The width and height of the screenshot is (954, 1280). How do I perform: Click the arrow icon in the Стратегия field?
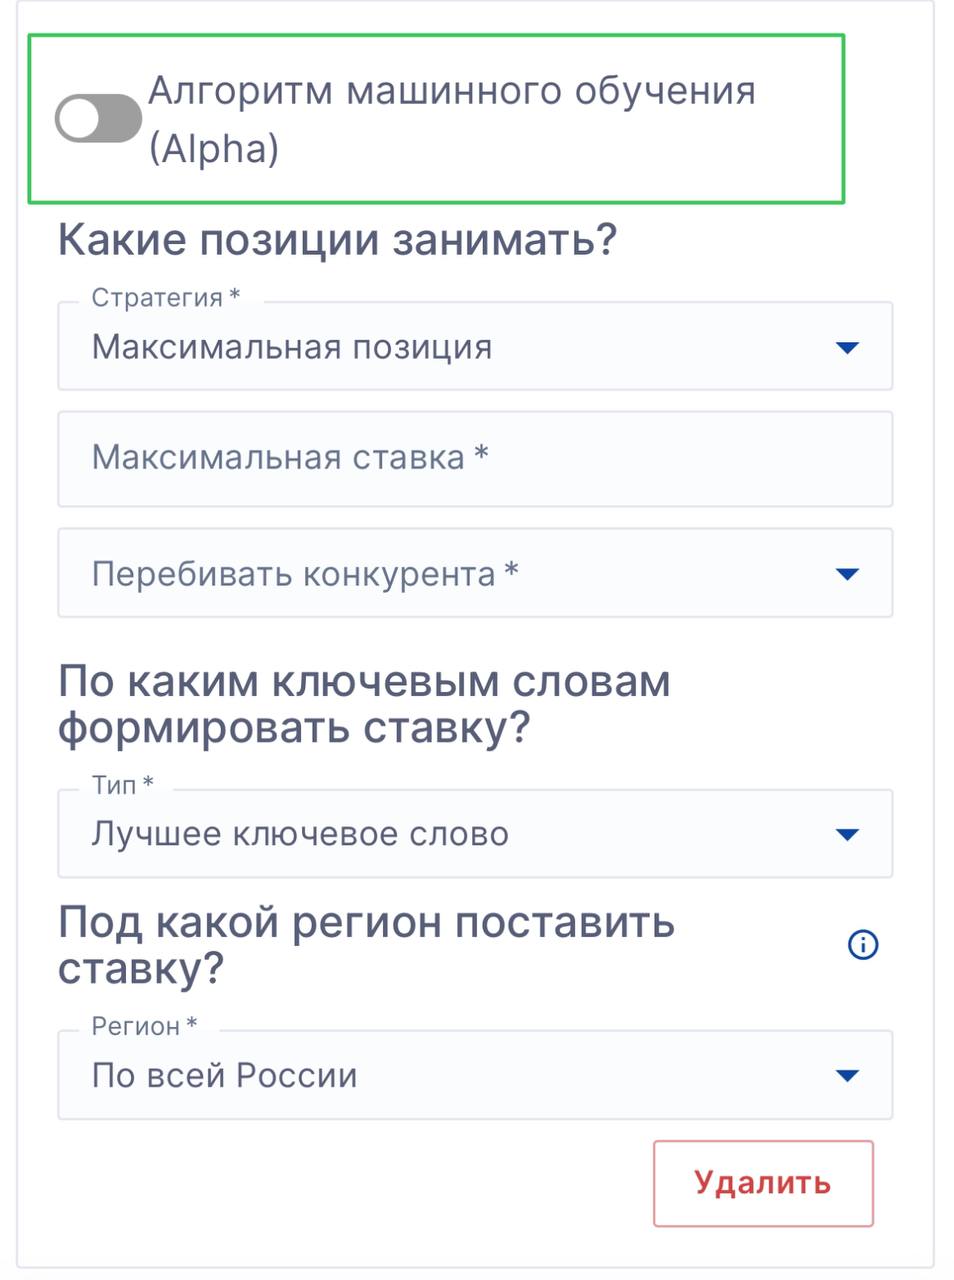coord(847,348)
